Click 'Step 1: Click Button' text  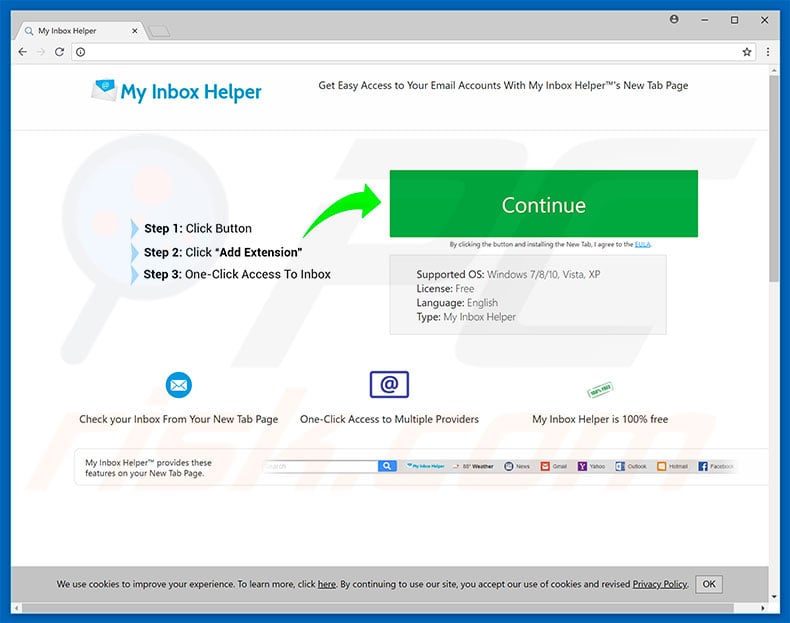pos(198,229)
